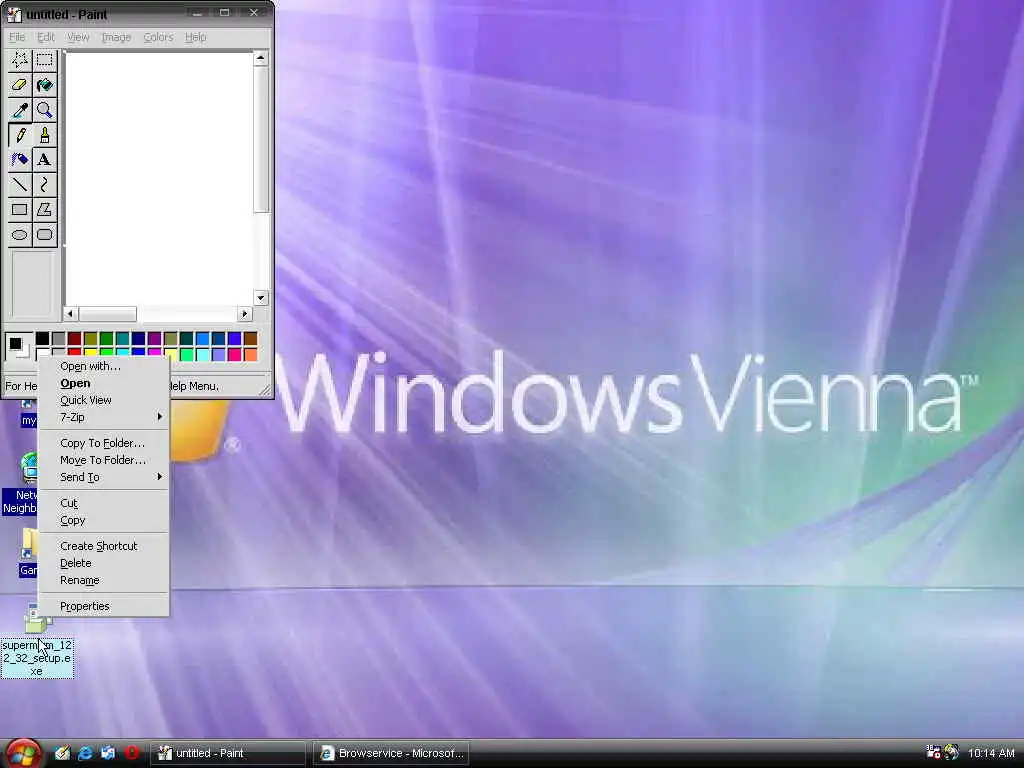The height and width of the screenshot is (768, 1024).
Task: Click the red Opera quick launch icon
Action: (131, 753)
